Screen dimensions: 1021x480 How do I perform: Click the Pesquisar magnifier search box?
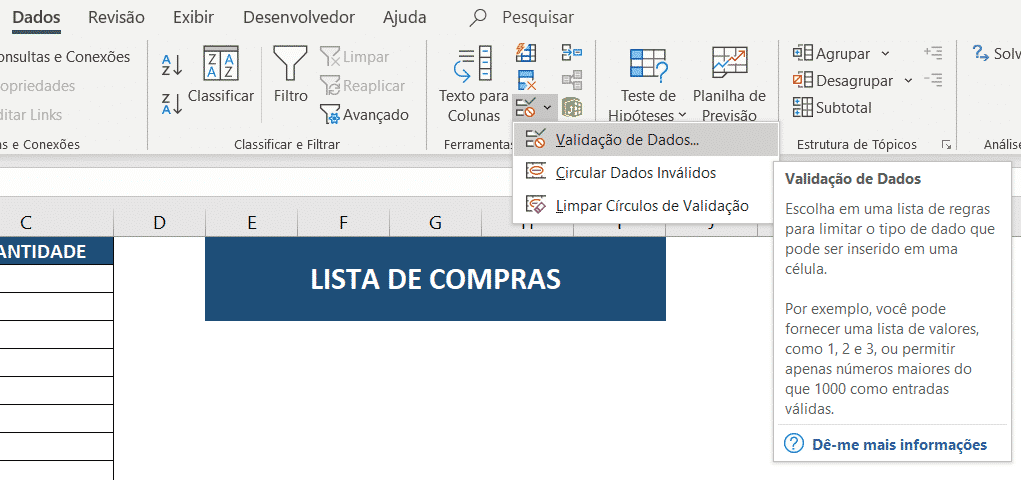[x=522, y=17]
